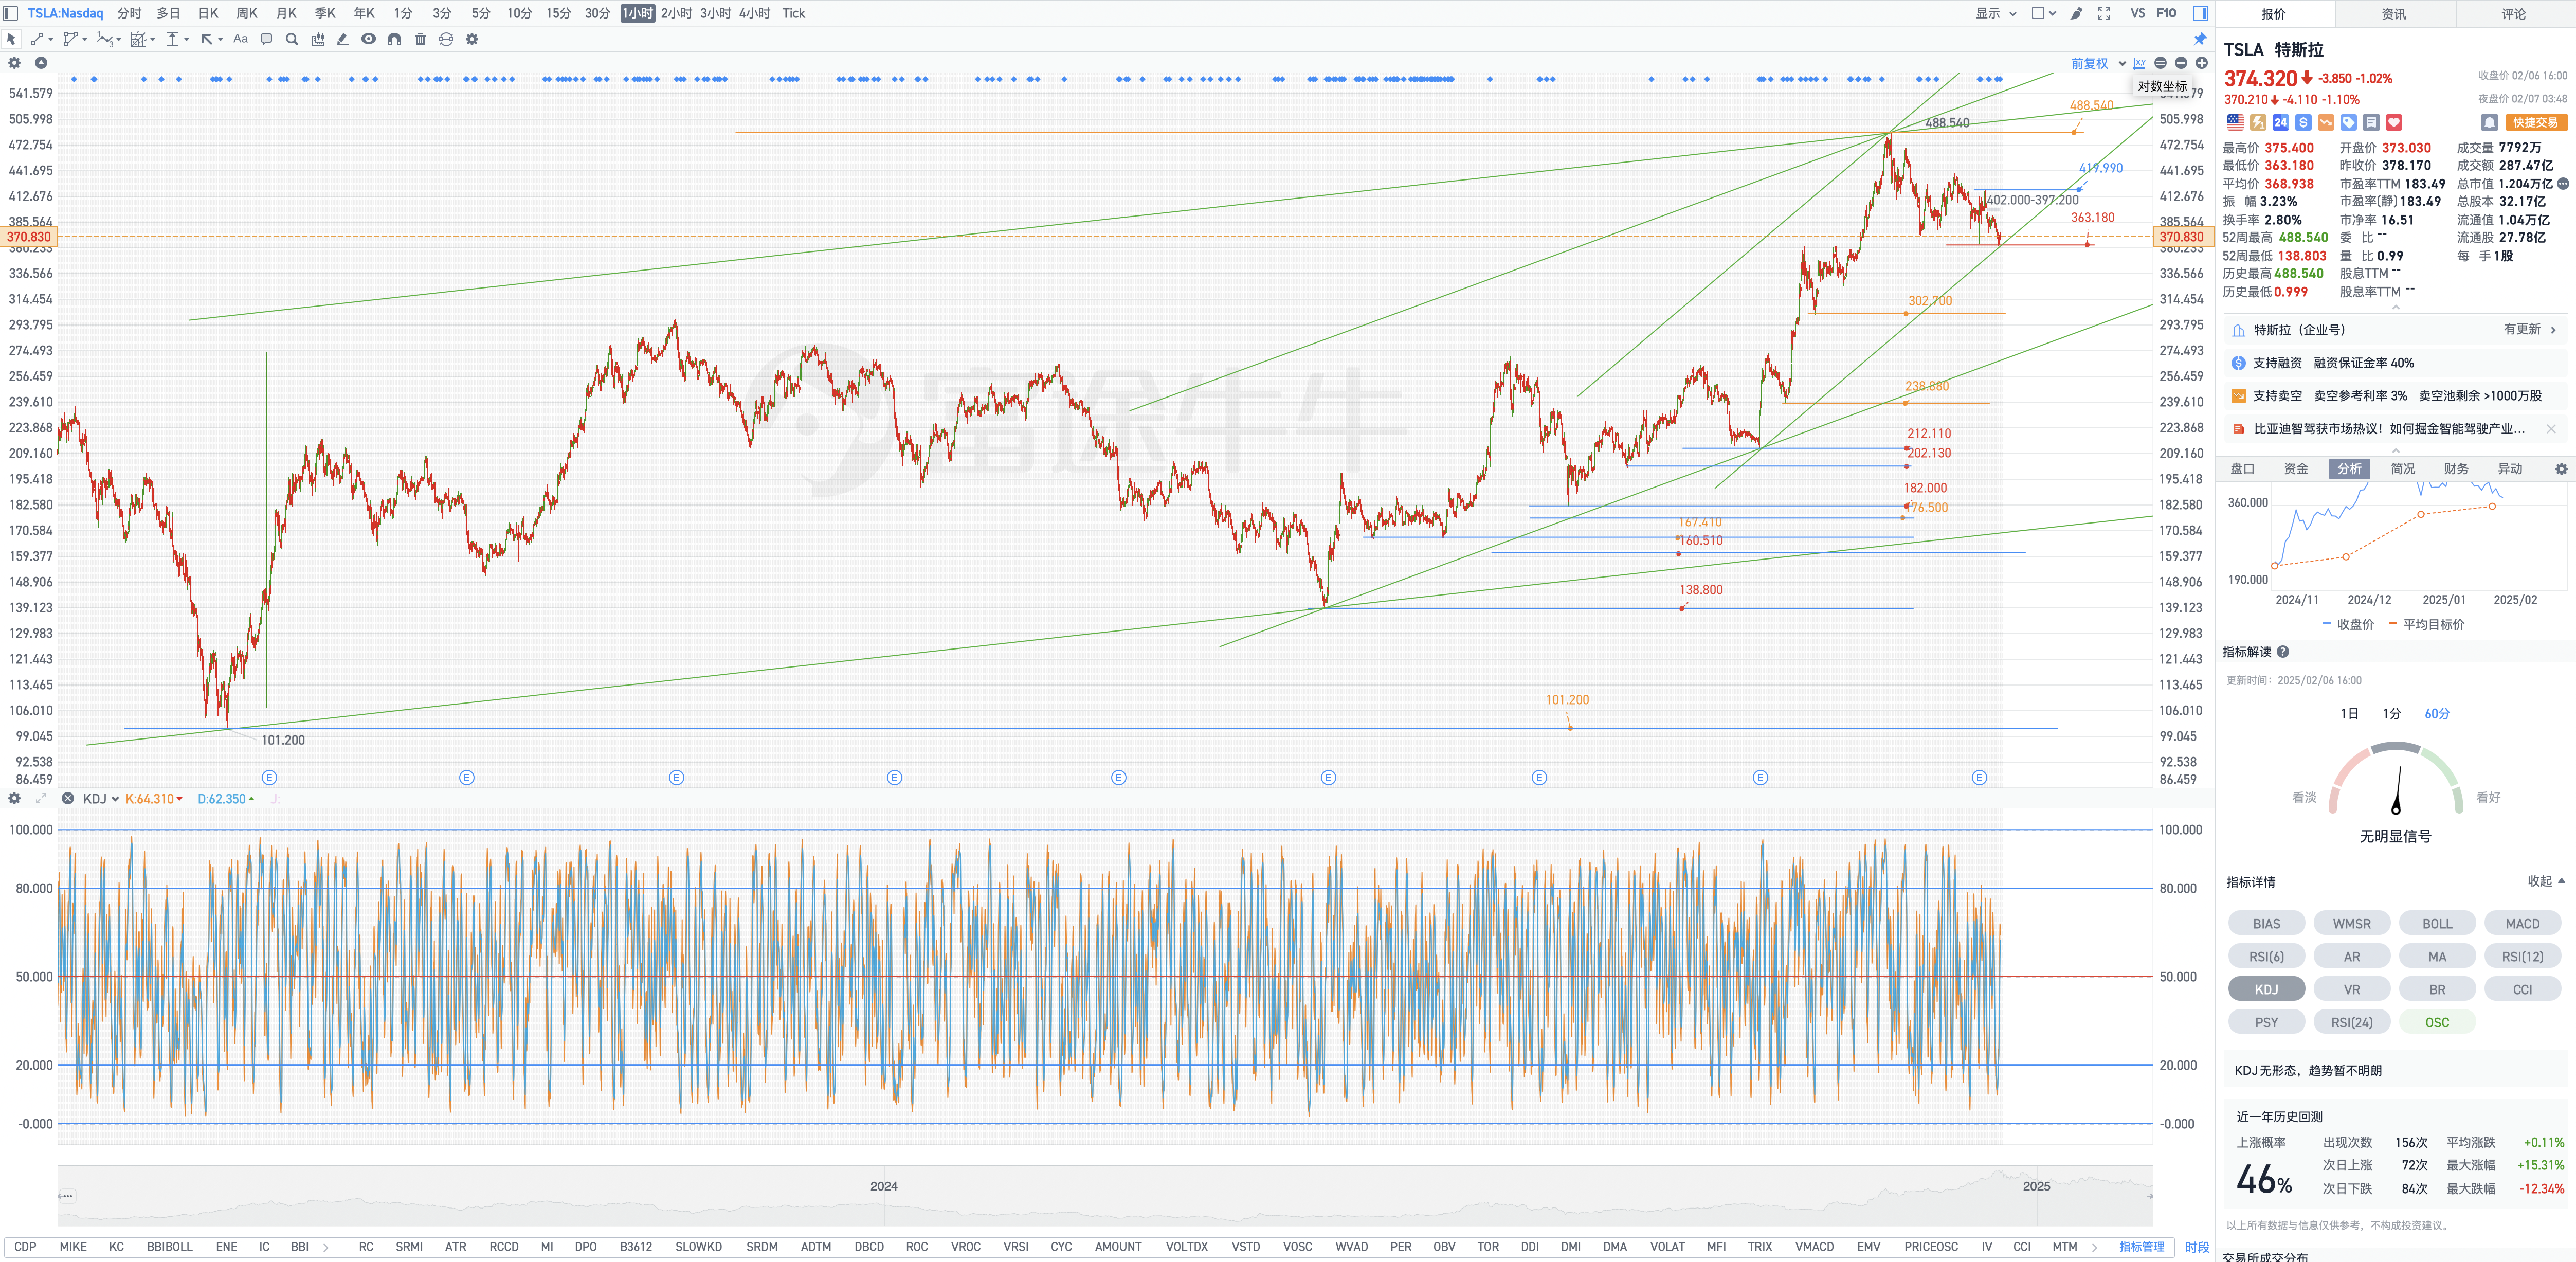The width and height of the screenshot is (2576, 1262).
Task: Choose the vertical price range tool
Action: pos(172,39)
